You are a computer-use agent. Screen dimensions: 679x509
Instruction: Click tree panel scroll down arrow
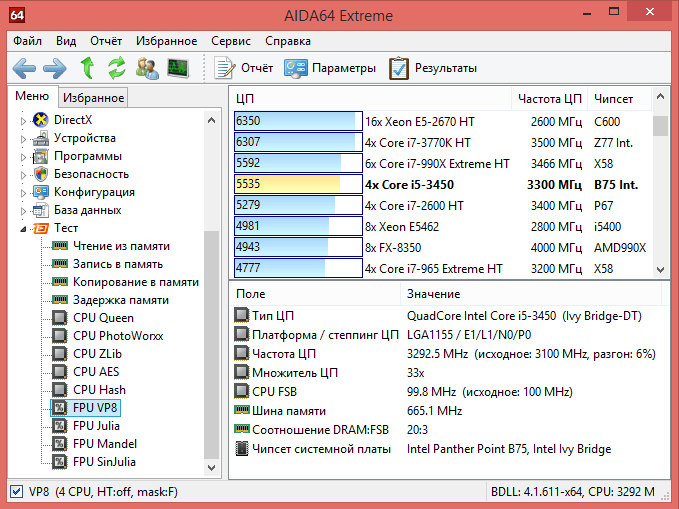click(x=211, y=468)
